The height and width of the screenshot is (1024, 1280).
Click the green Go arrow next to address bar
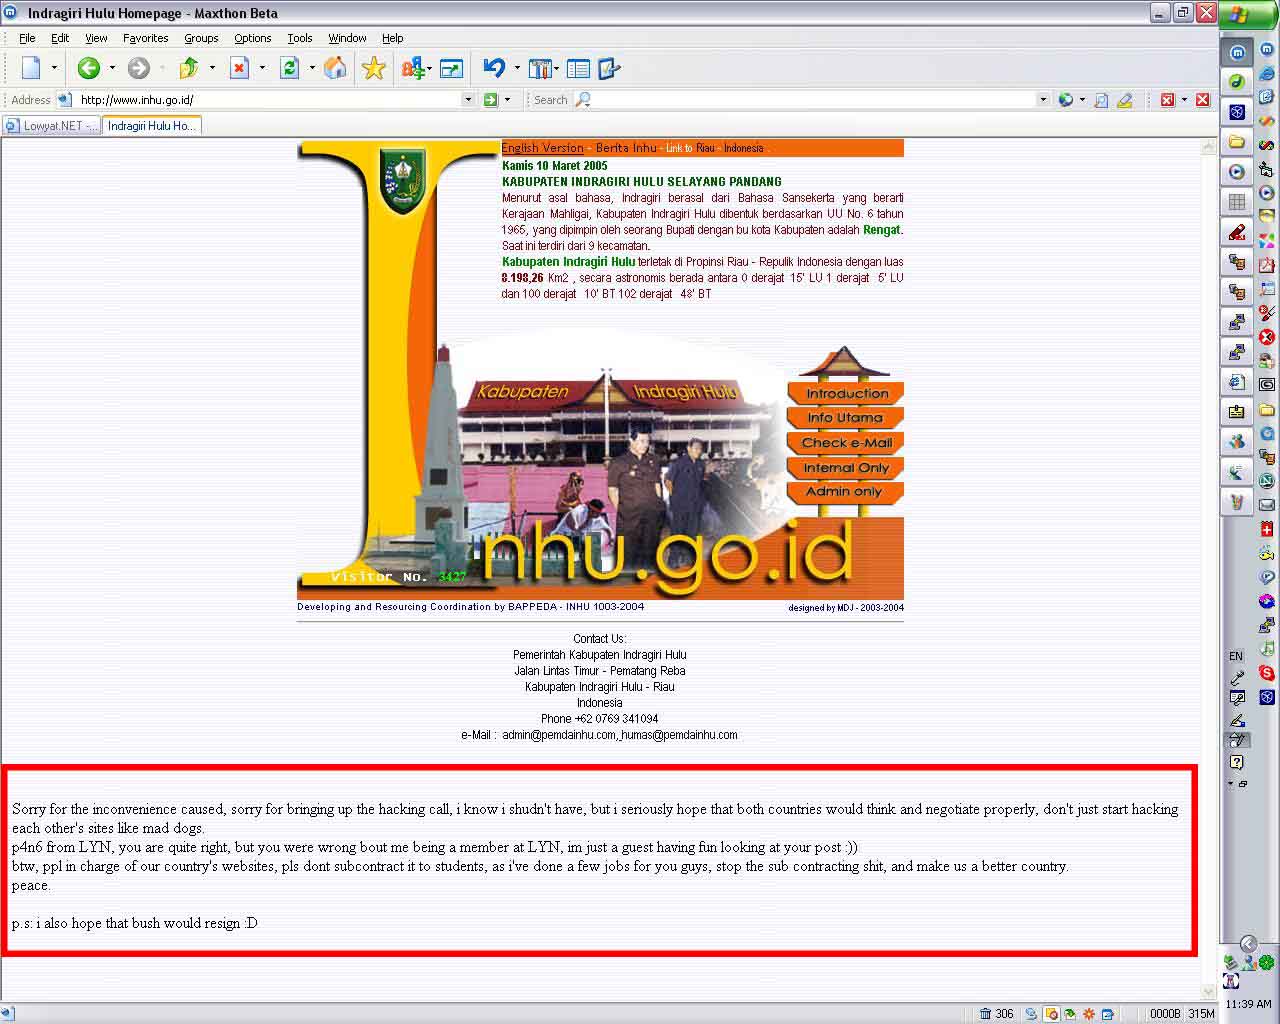490,100
